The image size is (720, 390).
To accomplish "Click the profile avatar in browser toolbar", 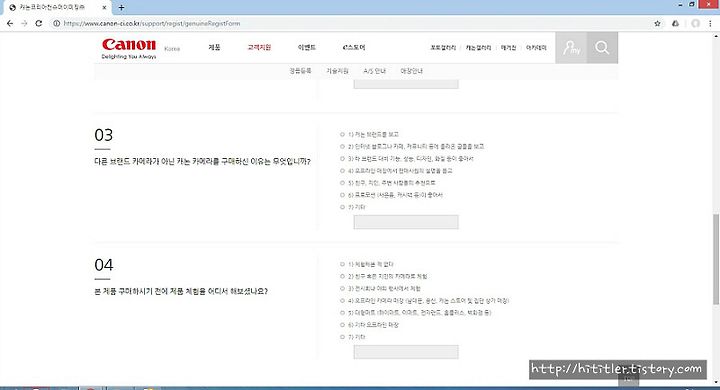I will tap(696, 23).
